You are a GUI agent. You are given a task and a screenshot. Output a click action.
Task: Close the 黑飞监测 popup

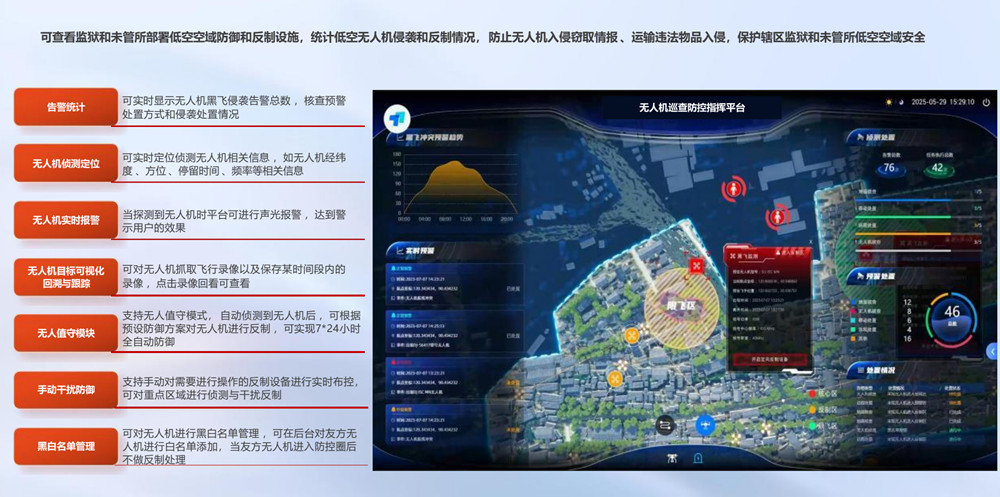[810, 242]
